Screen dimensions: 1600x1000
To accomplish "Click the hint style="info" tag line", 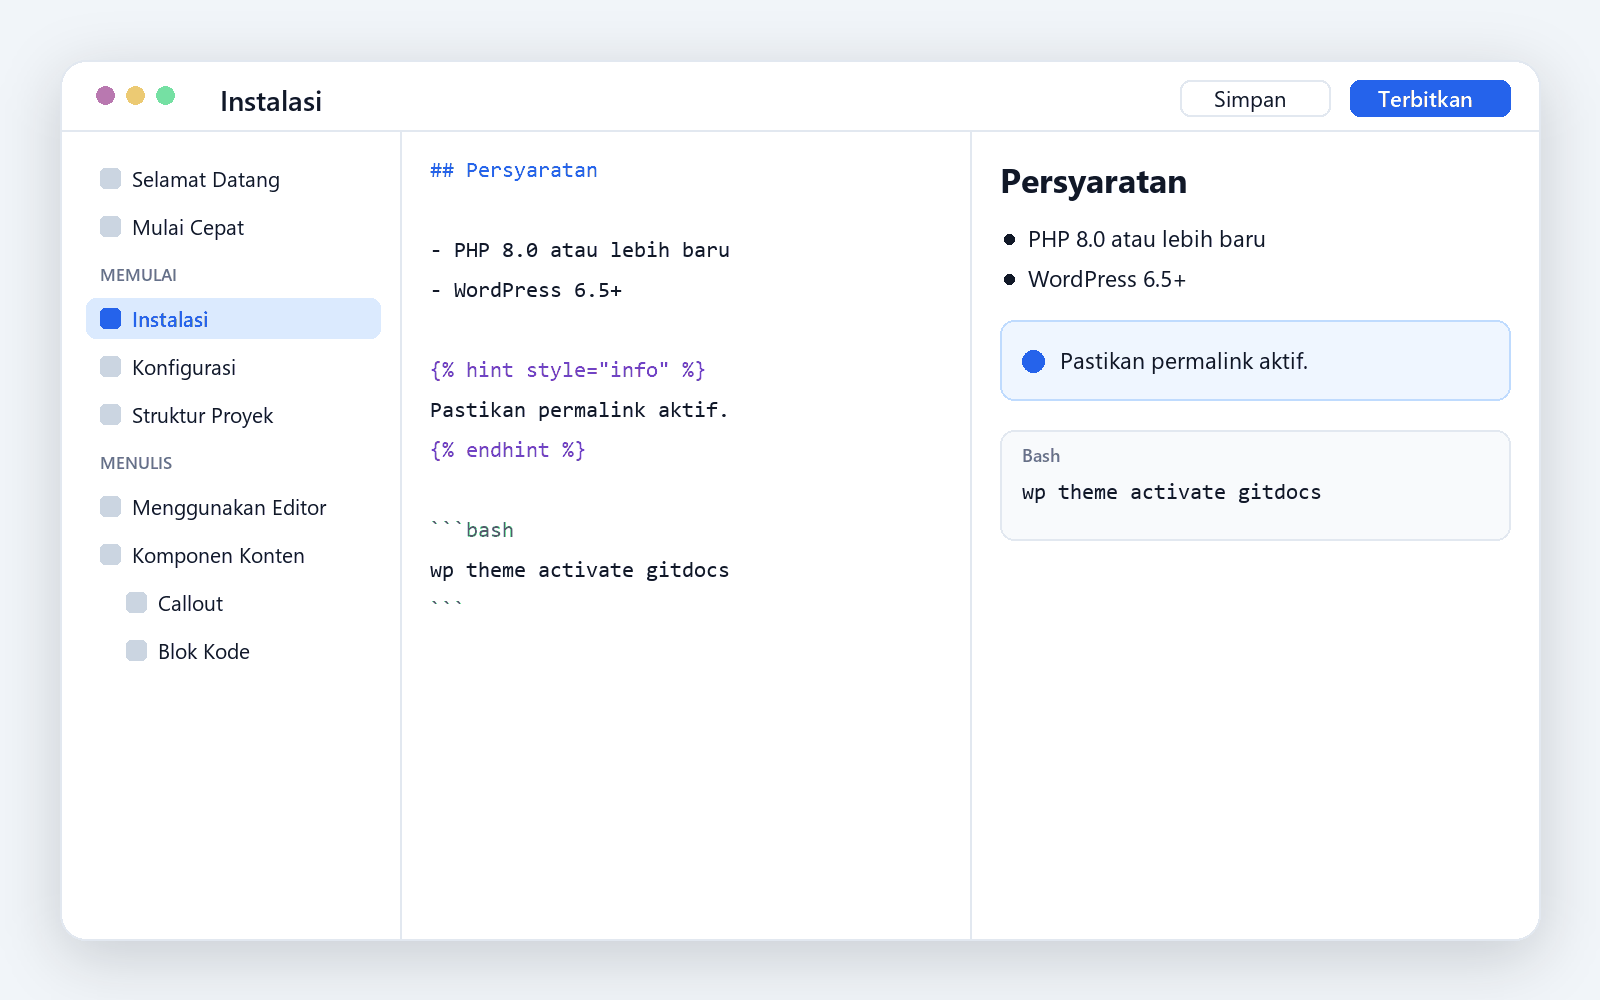I will (568, 370).
